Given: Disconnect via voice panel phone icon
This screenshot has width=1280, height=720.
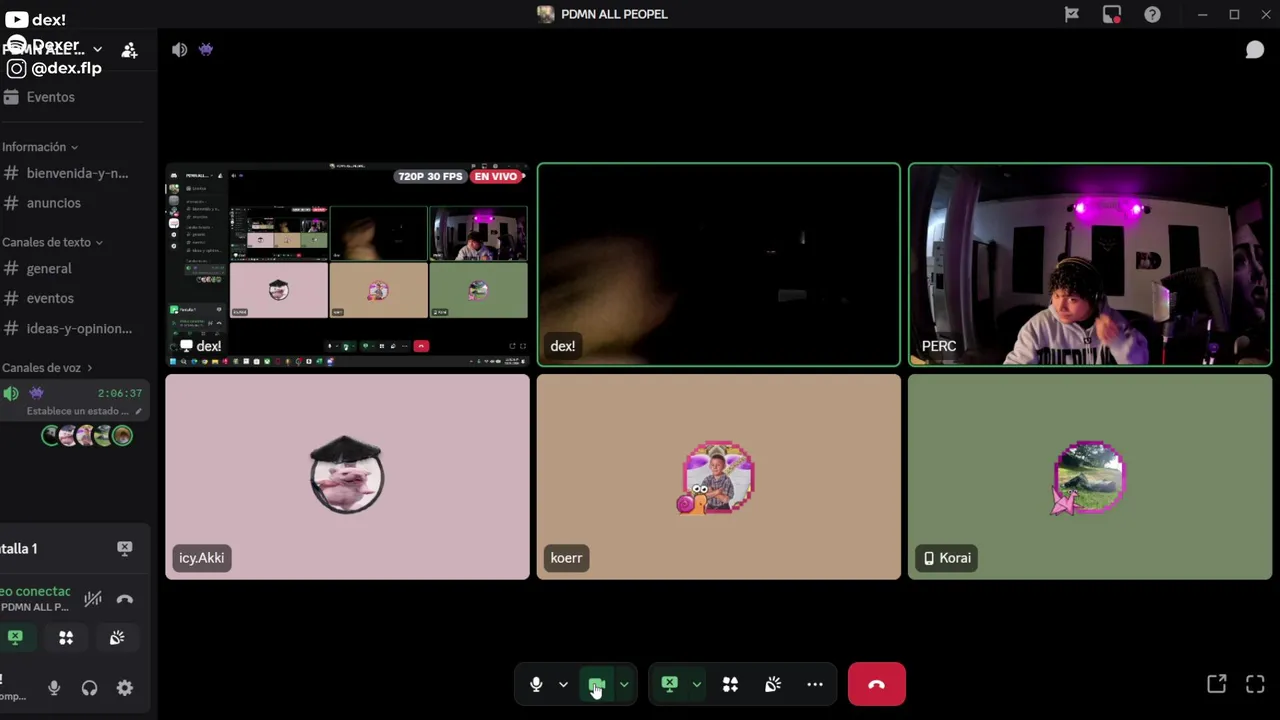Looking at the screenshot, I should [125, 599].
